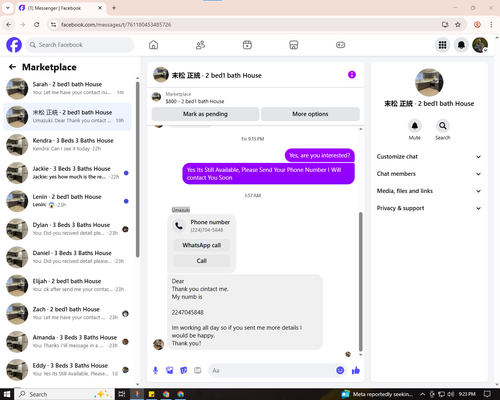Open the browser tab search dropdown

click(8, 8)
